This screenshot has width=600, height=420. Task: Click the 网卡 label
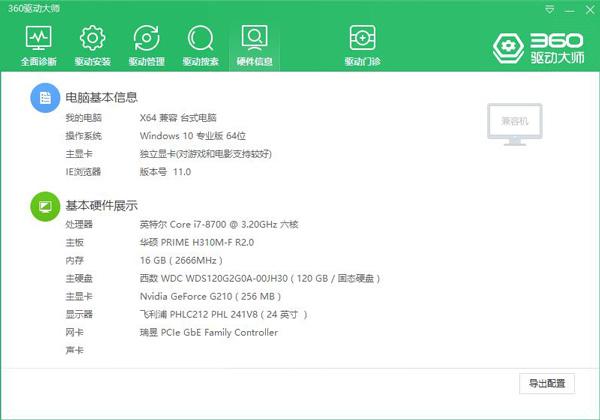click(x=75, y=332)
